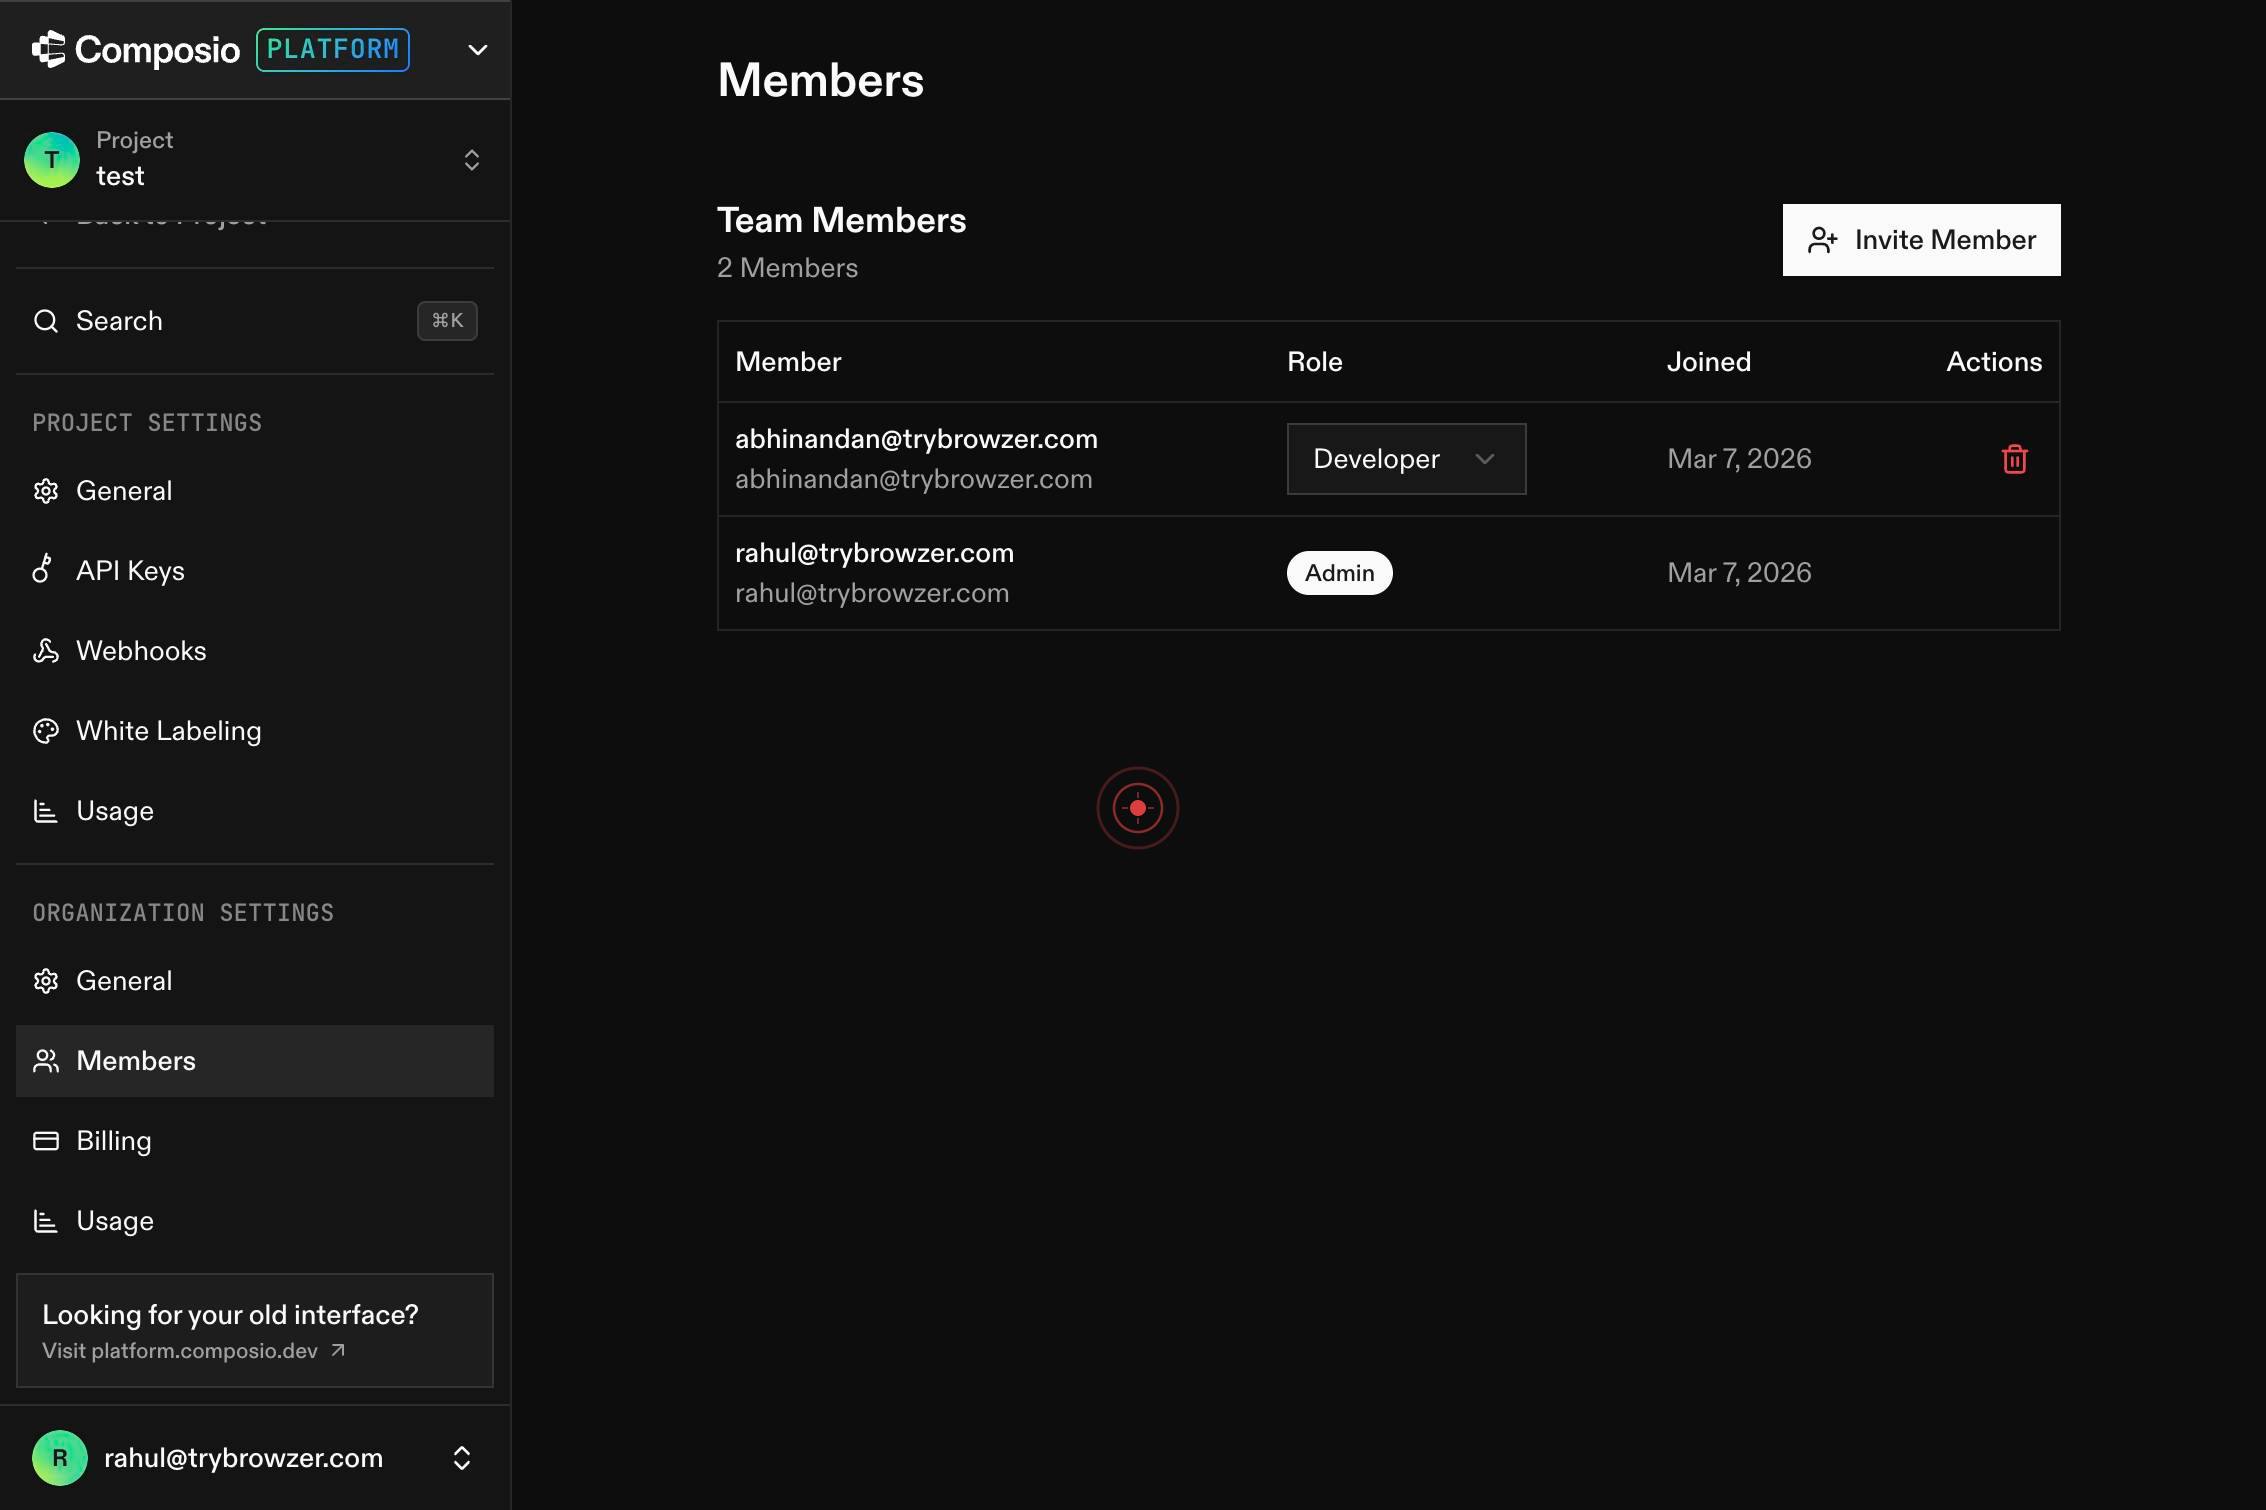Click the Webhooks icon in sidebar
The height and width of the screenshot is (1510, 2266).
(x=45, y=650)
